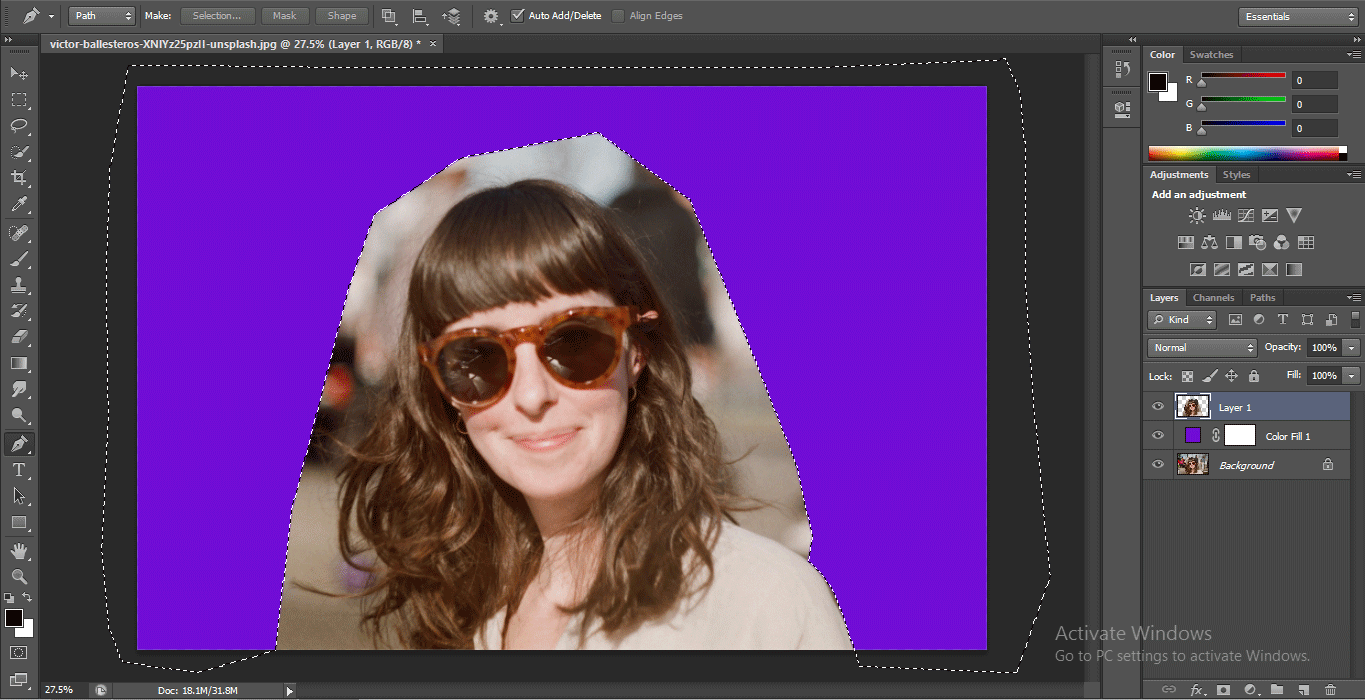Image resolution: width=1365 pixels, height=700 pixels.
Task: Toggle Auto Add/Delete checkbox
Action: (x=517, y=16)
